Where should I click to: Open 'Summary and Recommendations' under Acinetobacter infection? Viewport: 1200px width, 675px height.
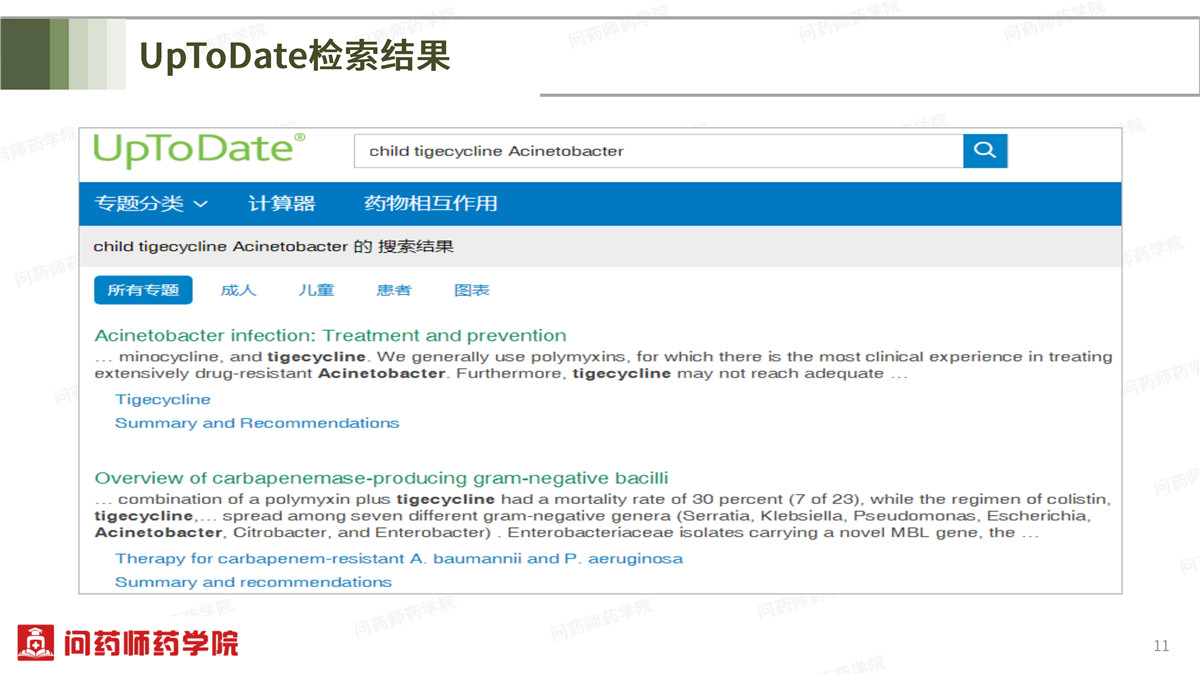point(257,423)
